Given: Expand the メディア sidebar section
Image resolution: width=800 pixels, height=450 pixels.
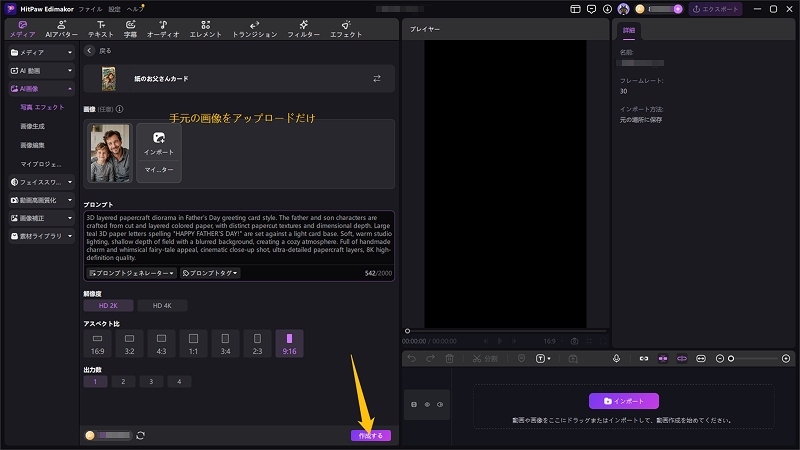Looking at the screenshot, I should click(42, 52).
